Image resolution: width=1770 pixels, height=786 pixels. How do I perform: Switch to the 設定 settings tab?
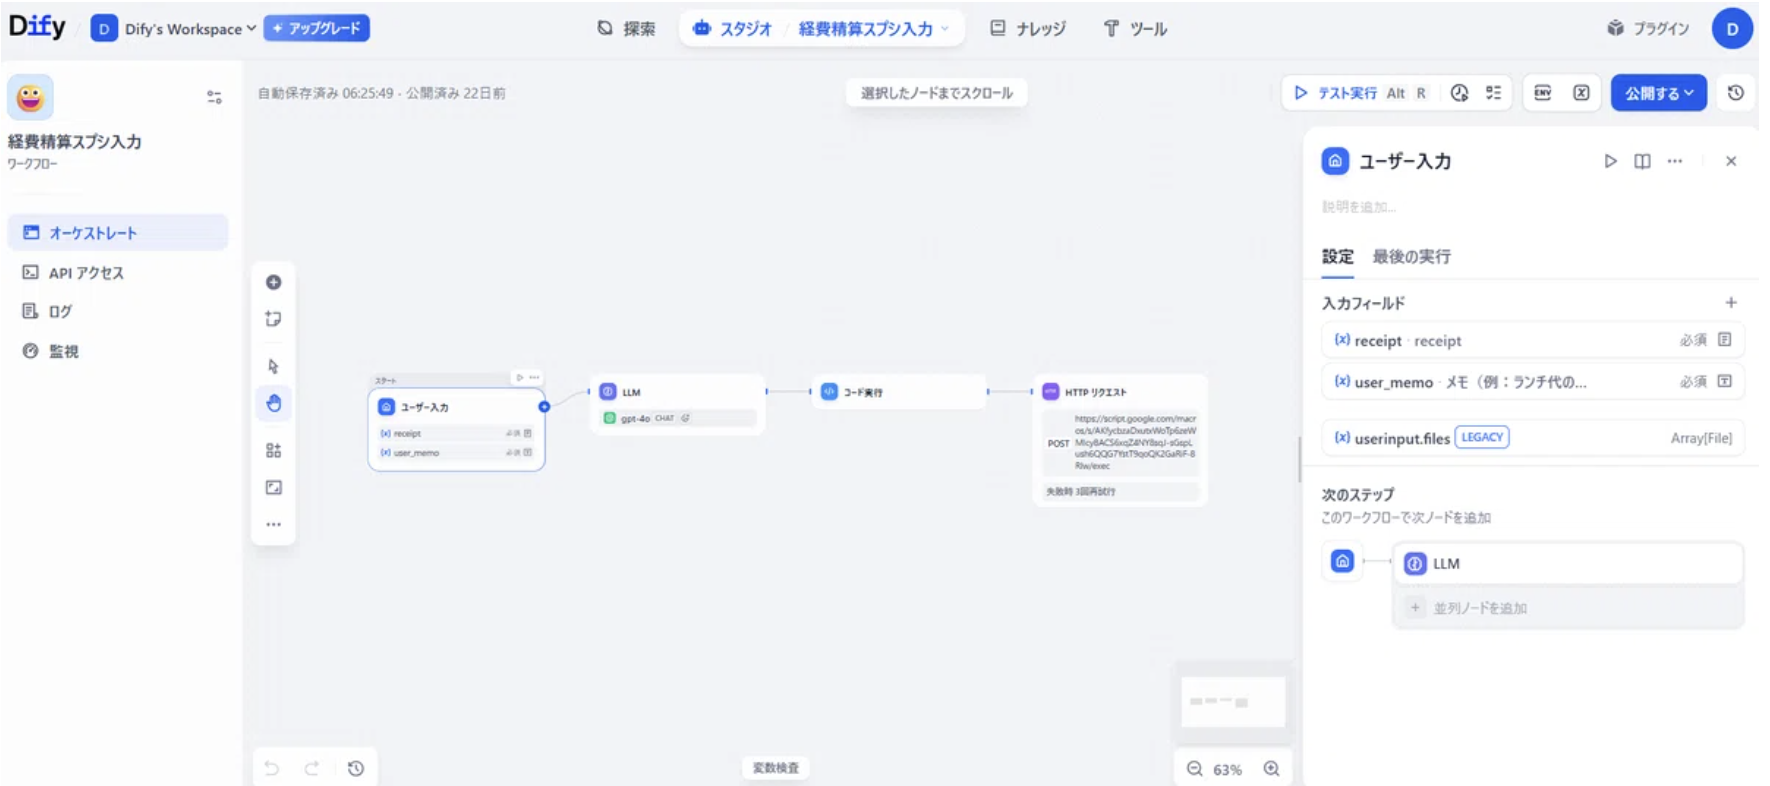pyautogui.click(x=1337, y=257)
